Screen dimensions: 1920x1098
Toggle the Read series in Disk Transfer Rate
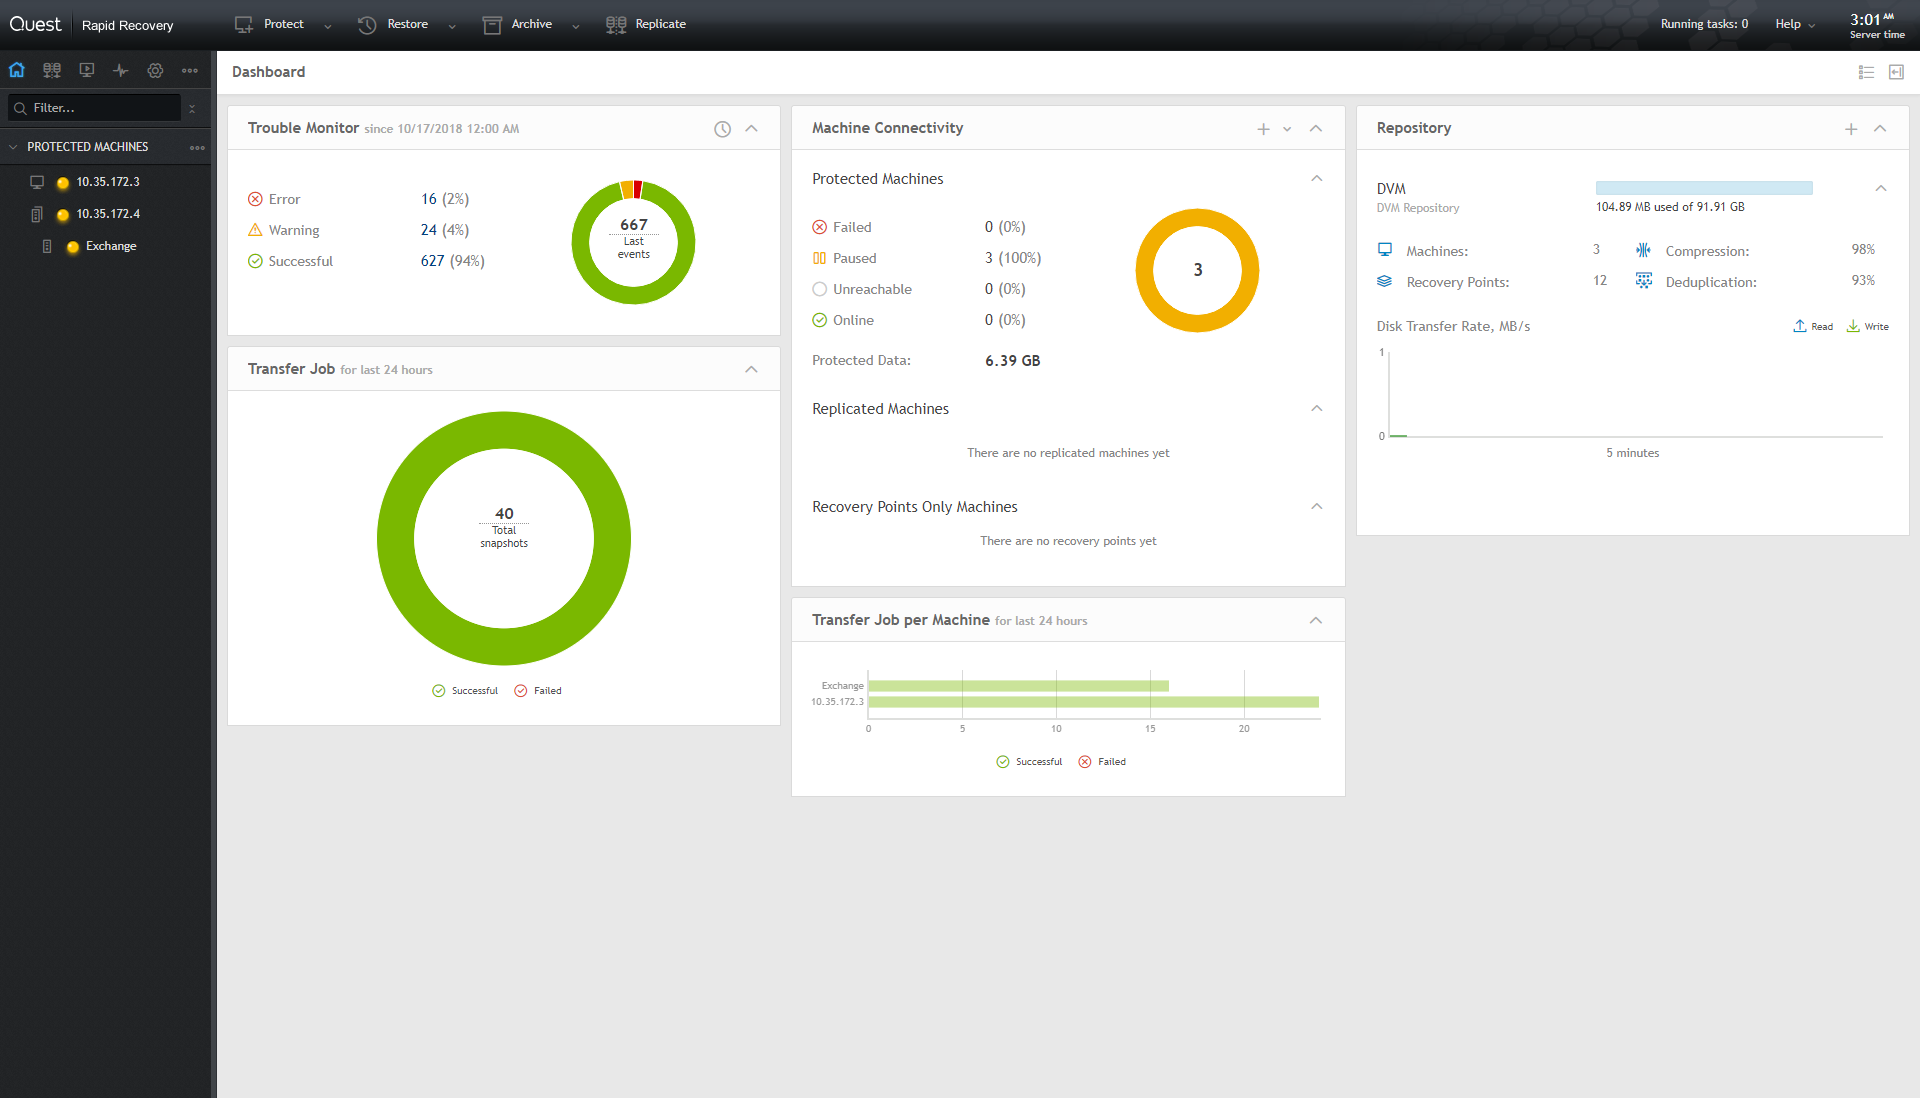pyautogui.click(x=1813, y=327)
